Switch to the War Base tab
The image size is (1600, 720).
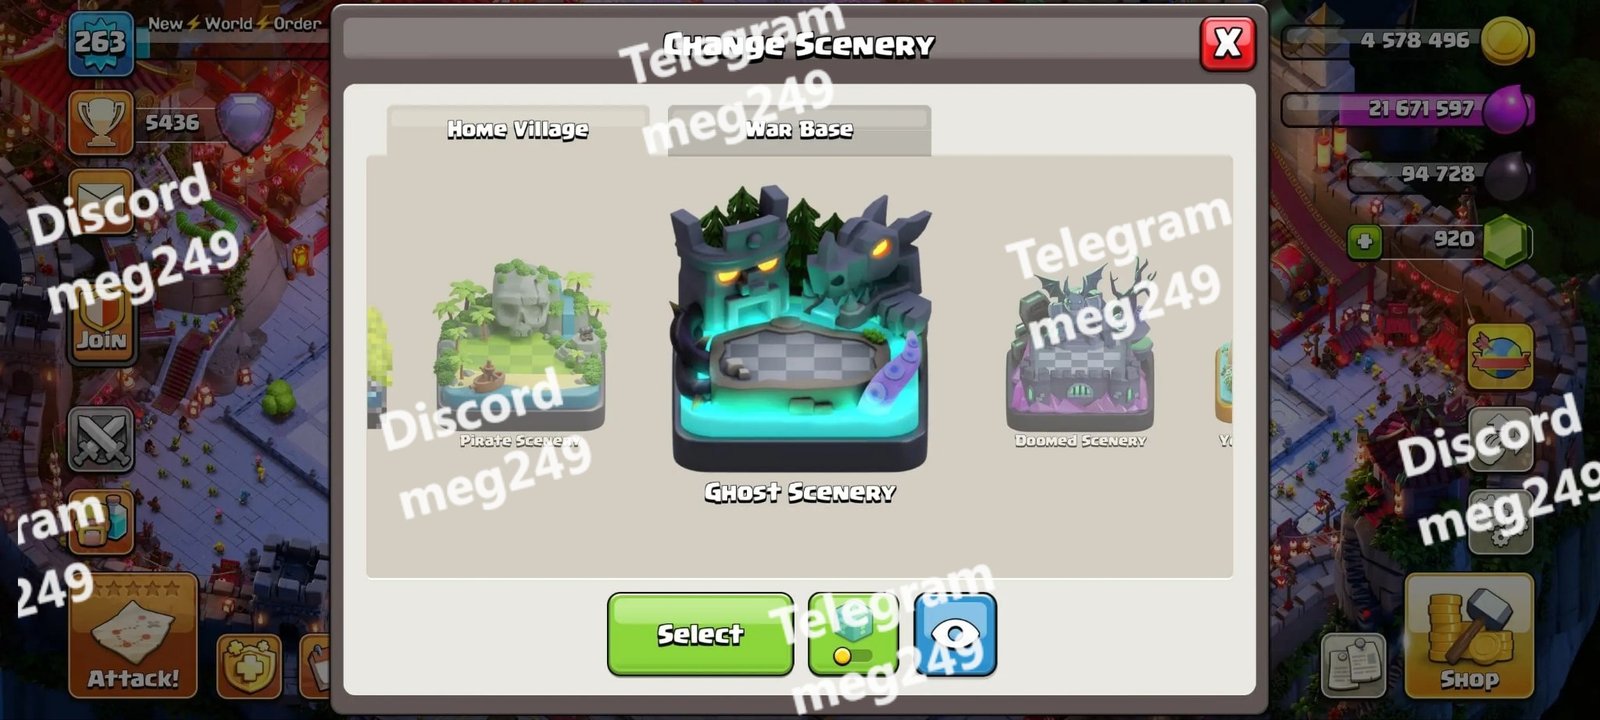[x=799, y=130]
